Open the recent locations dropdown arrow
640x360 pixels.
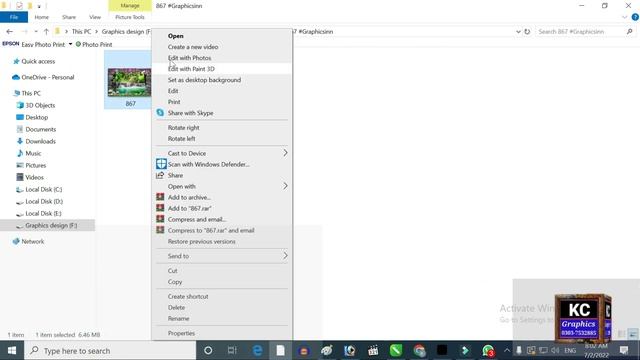click(x=36, y=31)
